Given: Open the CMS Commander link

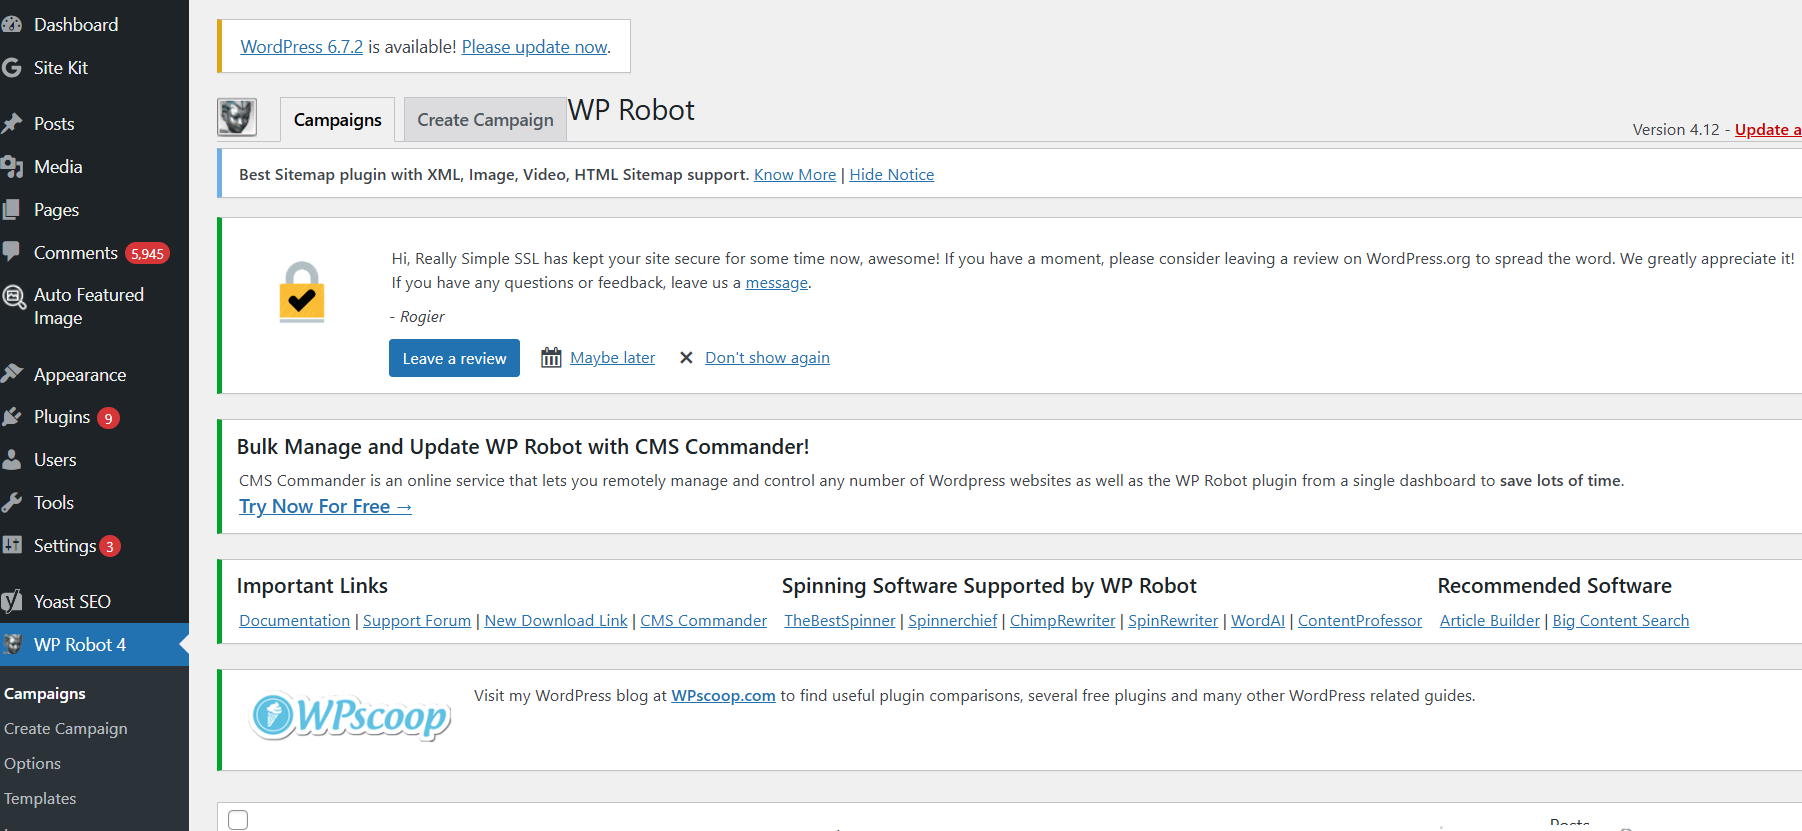Looking at the screenshot, I should (704, 621).
